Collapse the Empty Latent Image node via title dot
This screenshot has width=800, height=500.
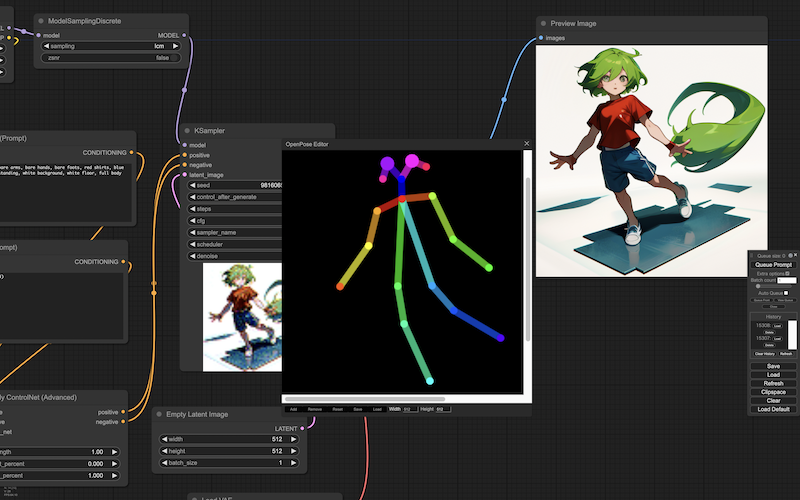(159, 414)
